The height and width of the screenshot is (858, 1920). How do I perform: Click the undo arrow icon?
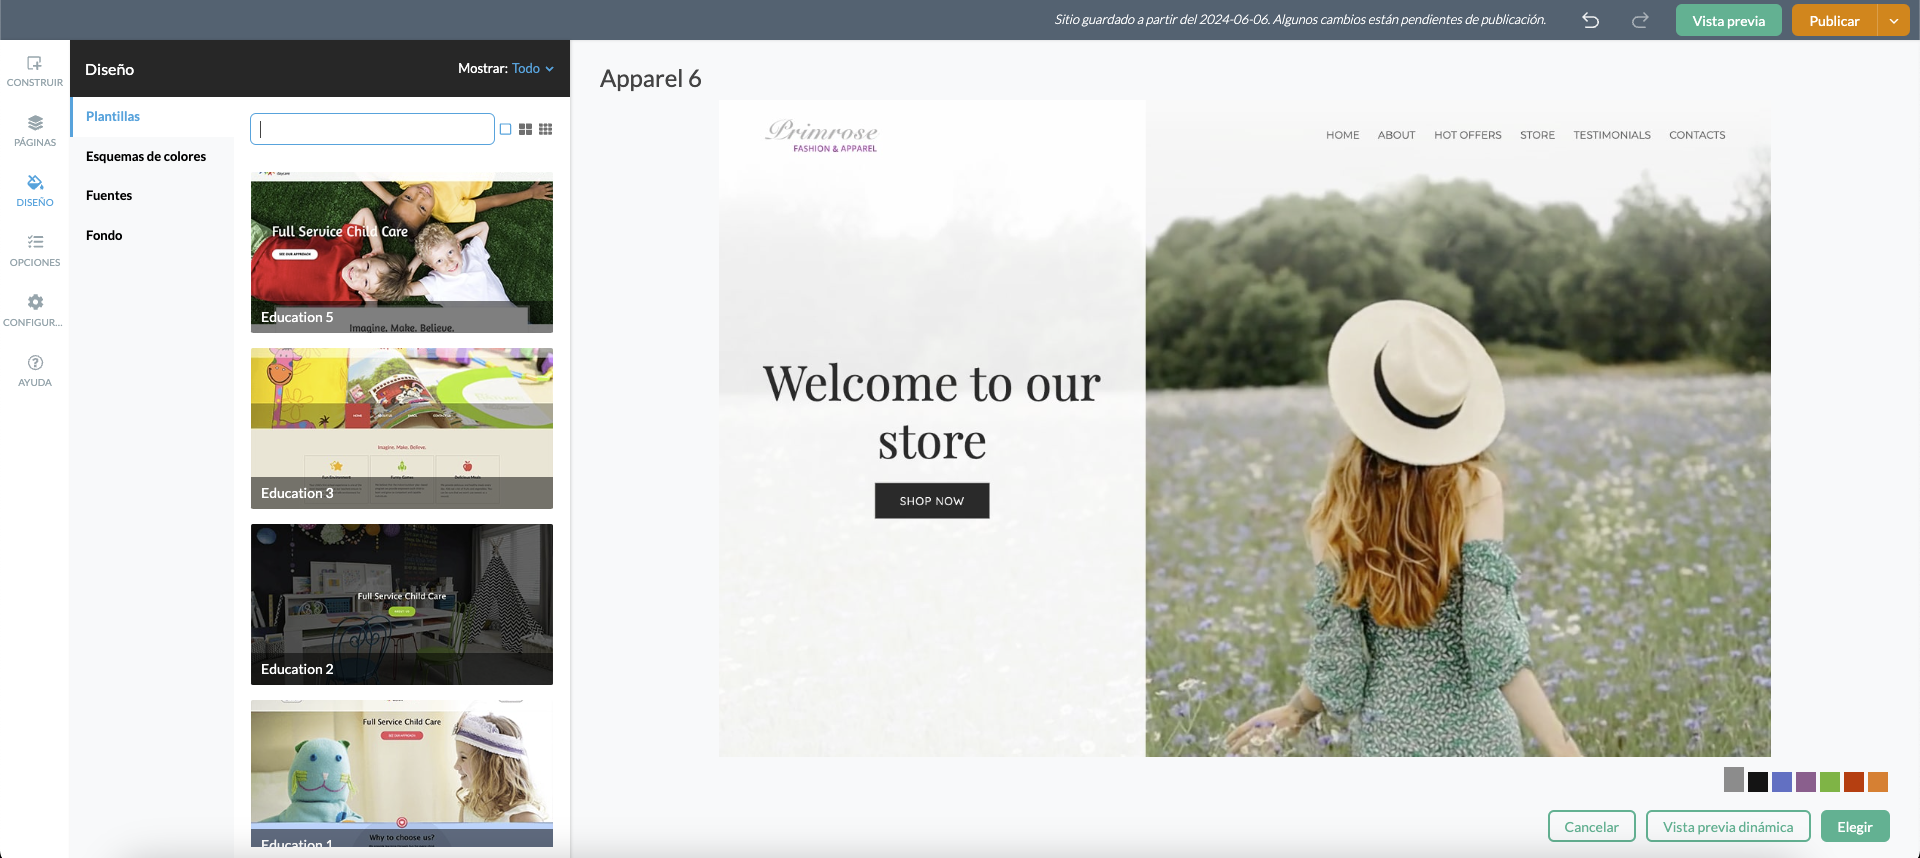pos(1590,21)
